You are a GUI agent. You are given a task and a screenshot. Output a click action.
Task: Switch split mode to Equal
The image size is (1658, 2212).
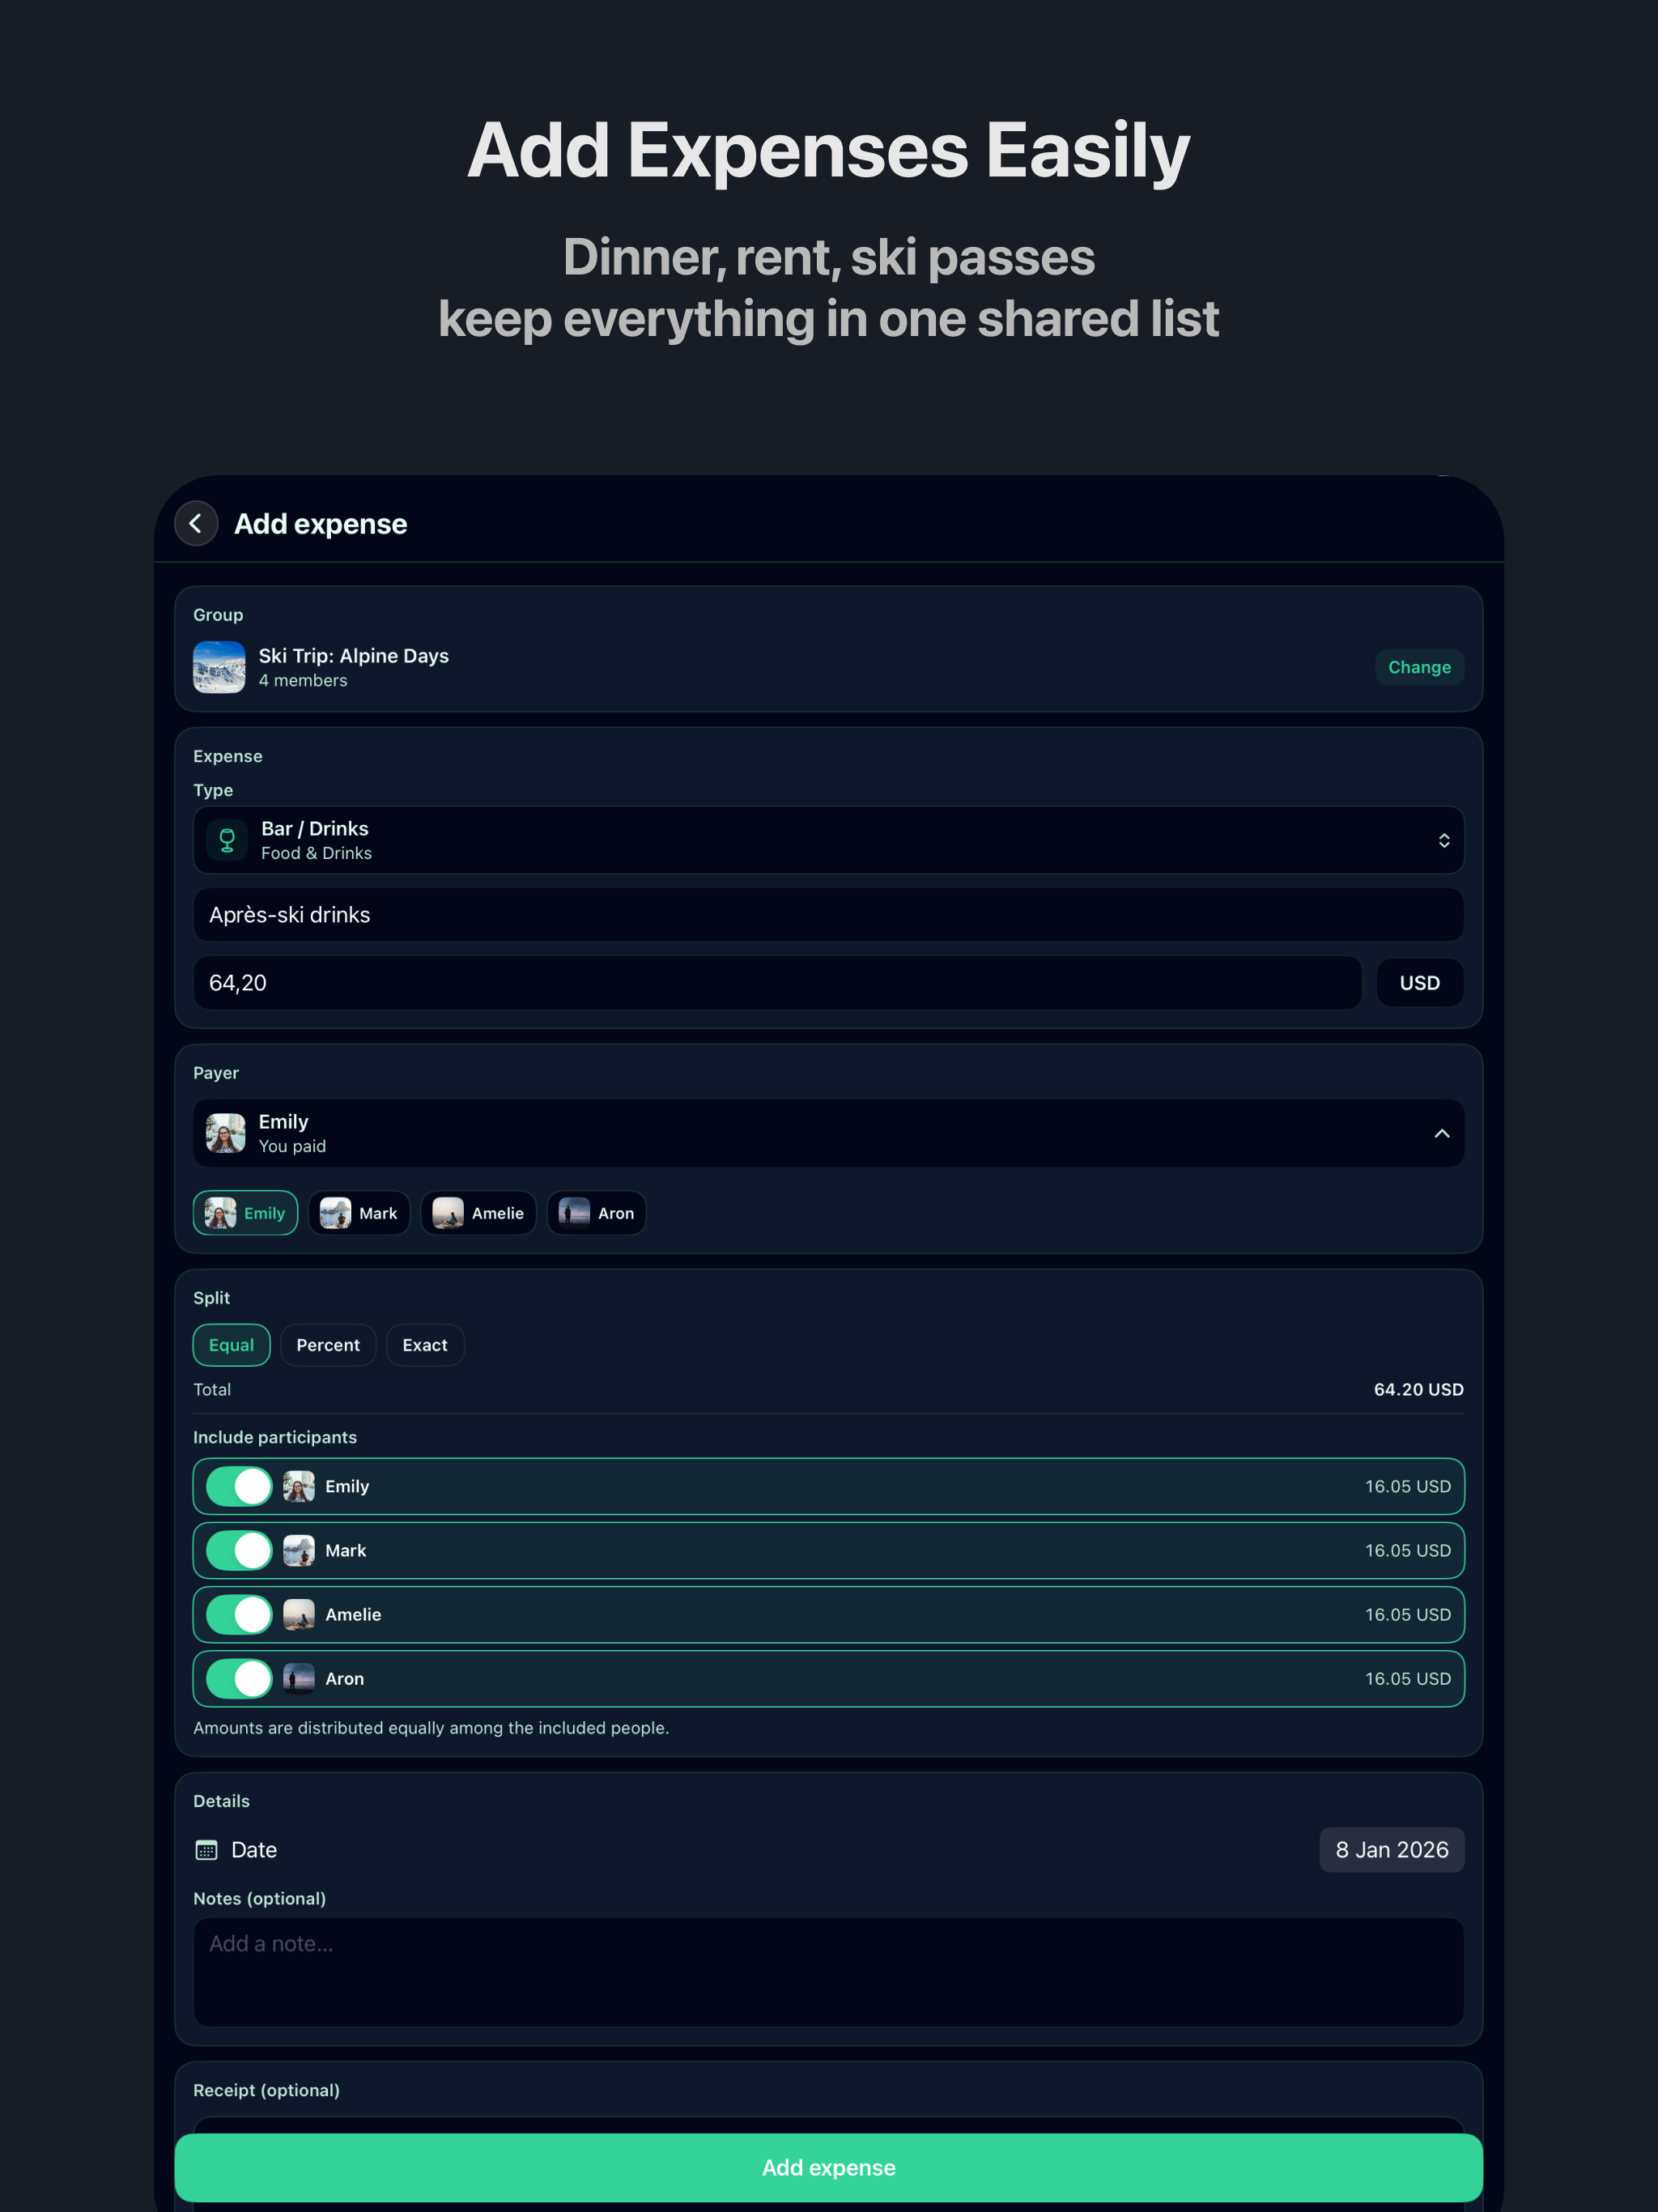pos(231,1345)
